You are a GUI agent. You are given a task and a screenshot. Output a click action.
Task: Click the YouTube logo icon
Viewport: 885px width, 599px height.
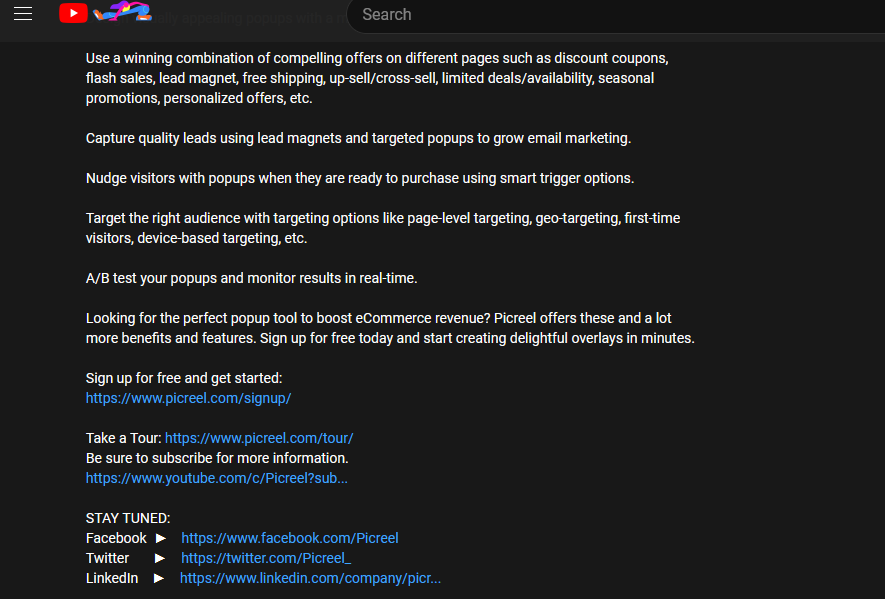tap(73, 13)
